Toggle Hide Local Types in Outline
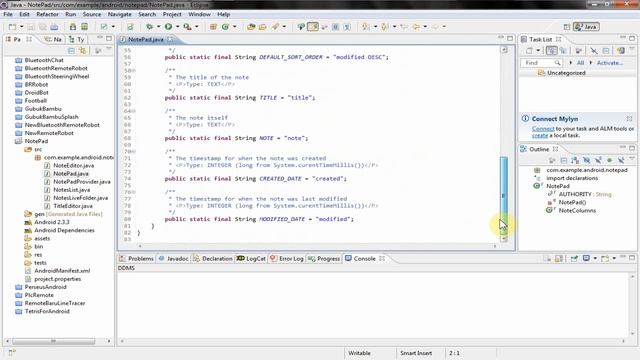Viewport: 640px width, 360px height. tap(621, 160)
